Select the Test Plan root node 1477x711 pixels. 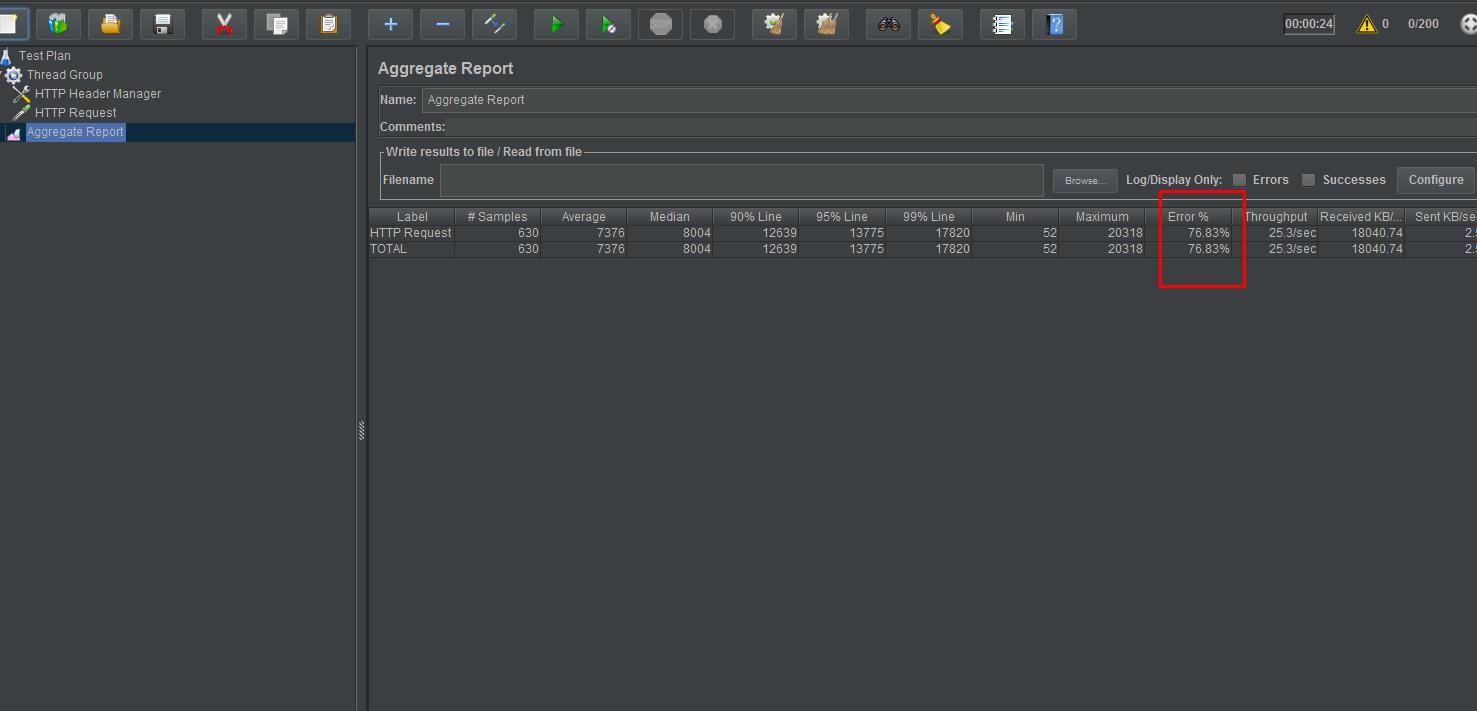pyautogui.click(x=45, y=55)
